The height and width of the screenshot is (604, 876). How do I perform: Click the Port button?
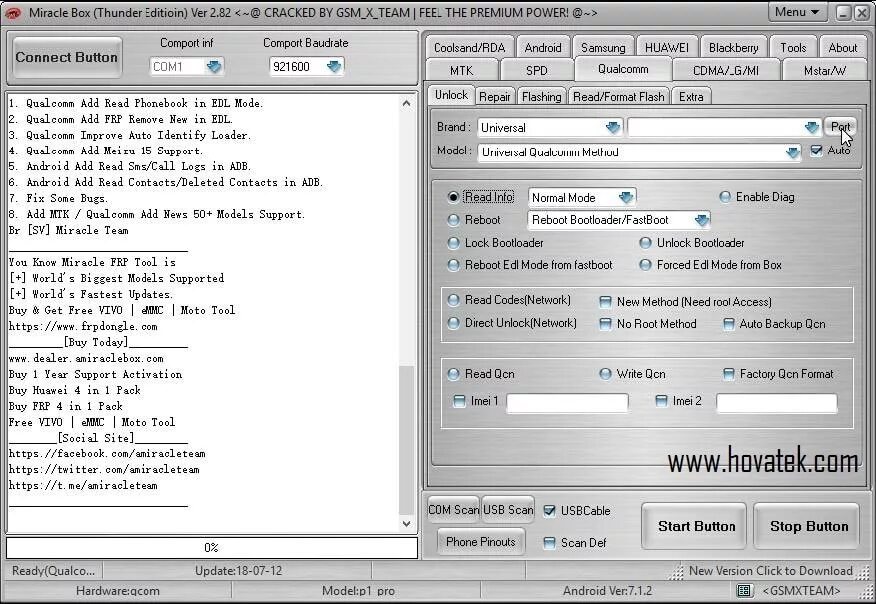pos(840,127)
